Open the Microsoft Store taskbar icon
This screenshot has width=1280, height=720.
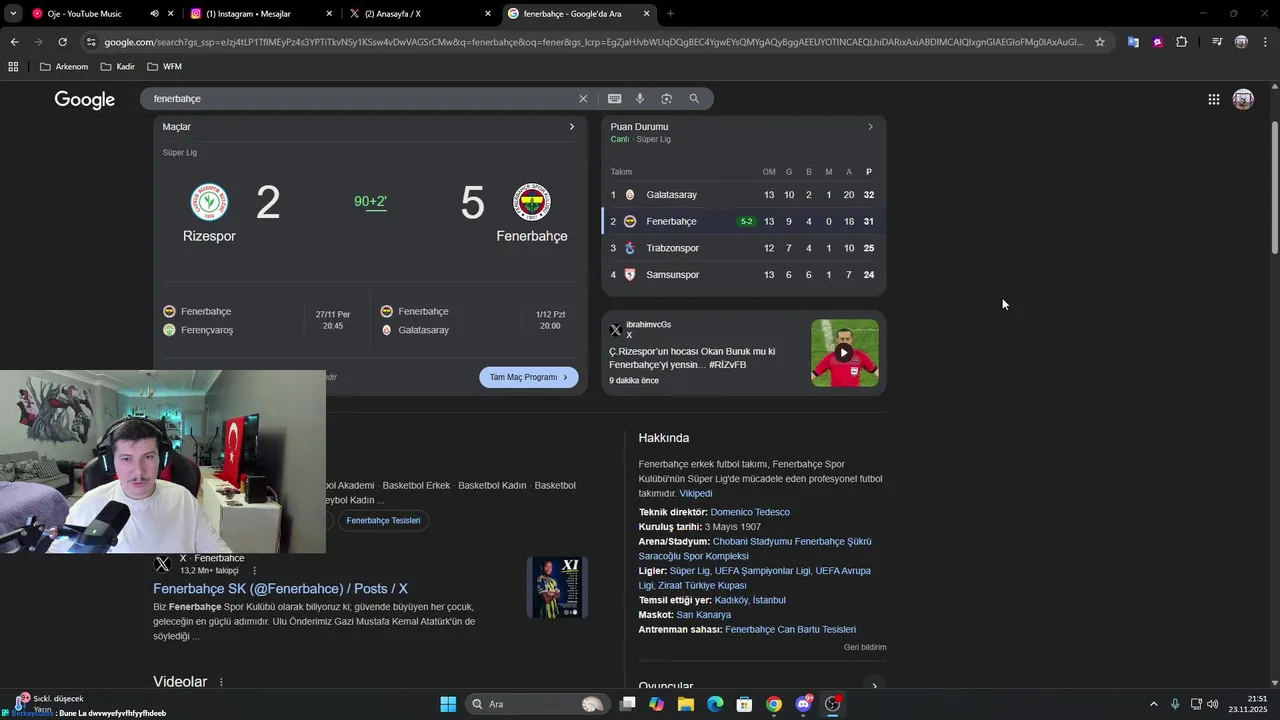744,704
